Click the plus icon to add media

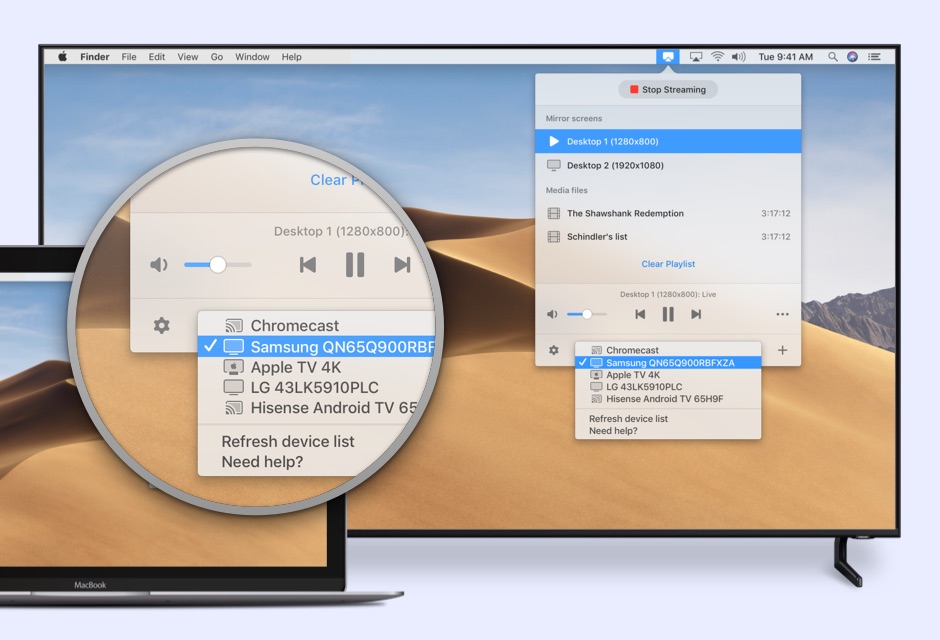[x=784, y=350]
